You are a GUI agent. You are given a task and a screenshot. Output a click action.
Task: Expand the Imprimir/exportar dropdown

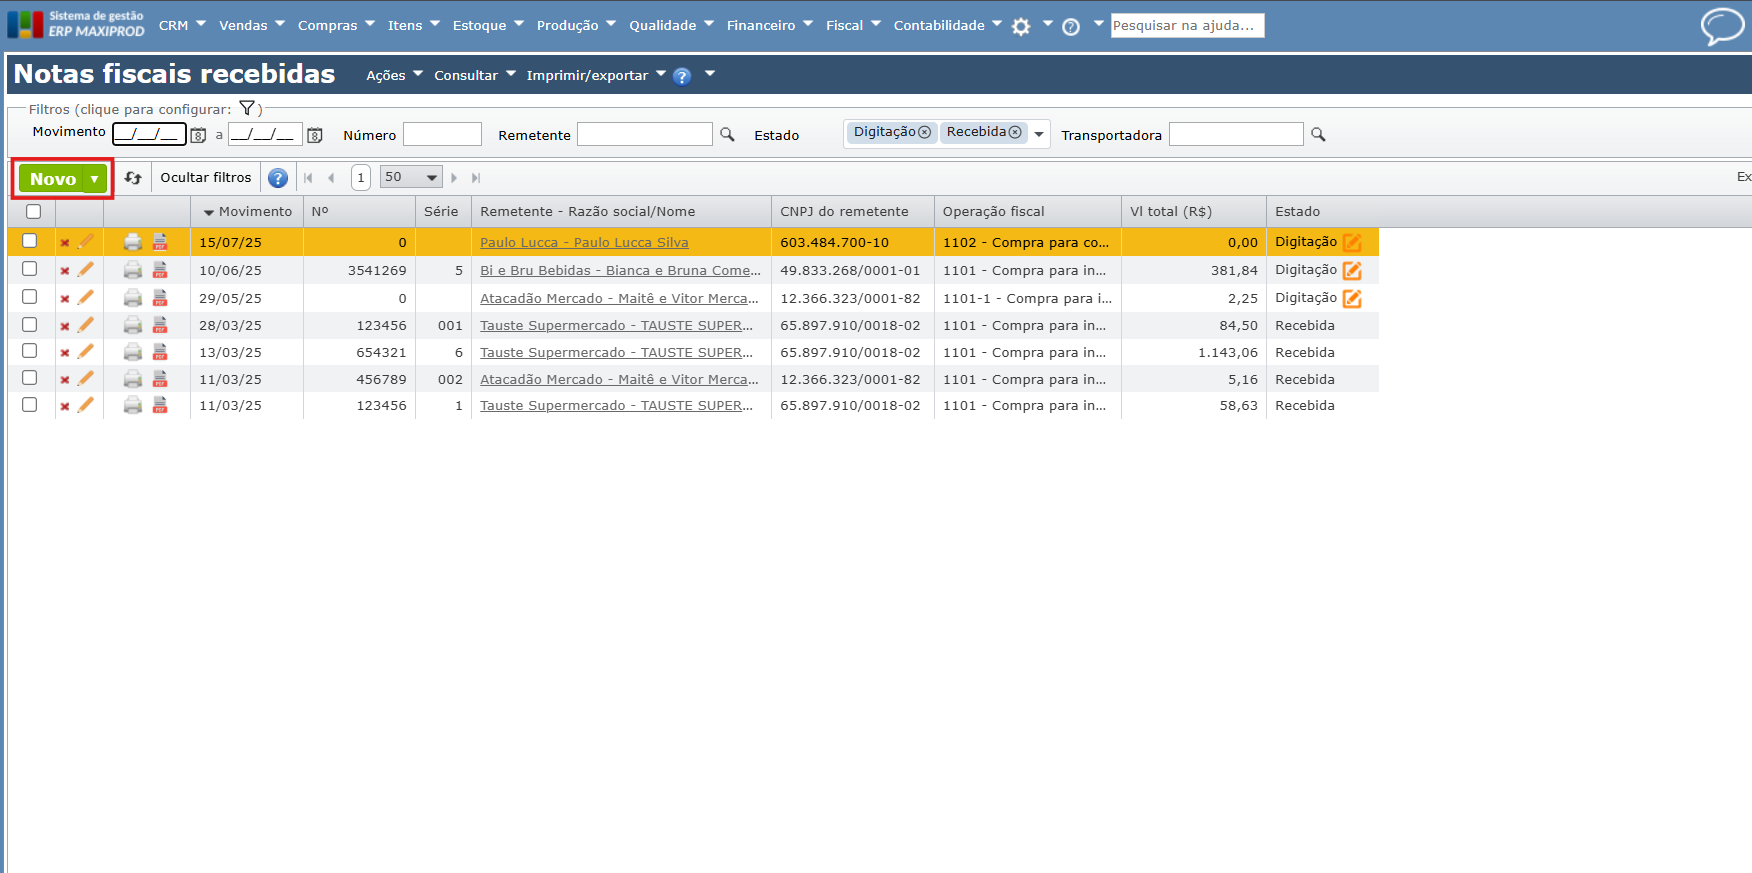click(596, 75)
